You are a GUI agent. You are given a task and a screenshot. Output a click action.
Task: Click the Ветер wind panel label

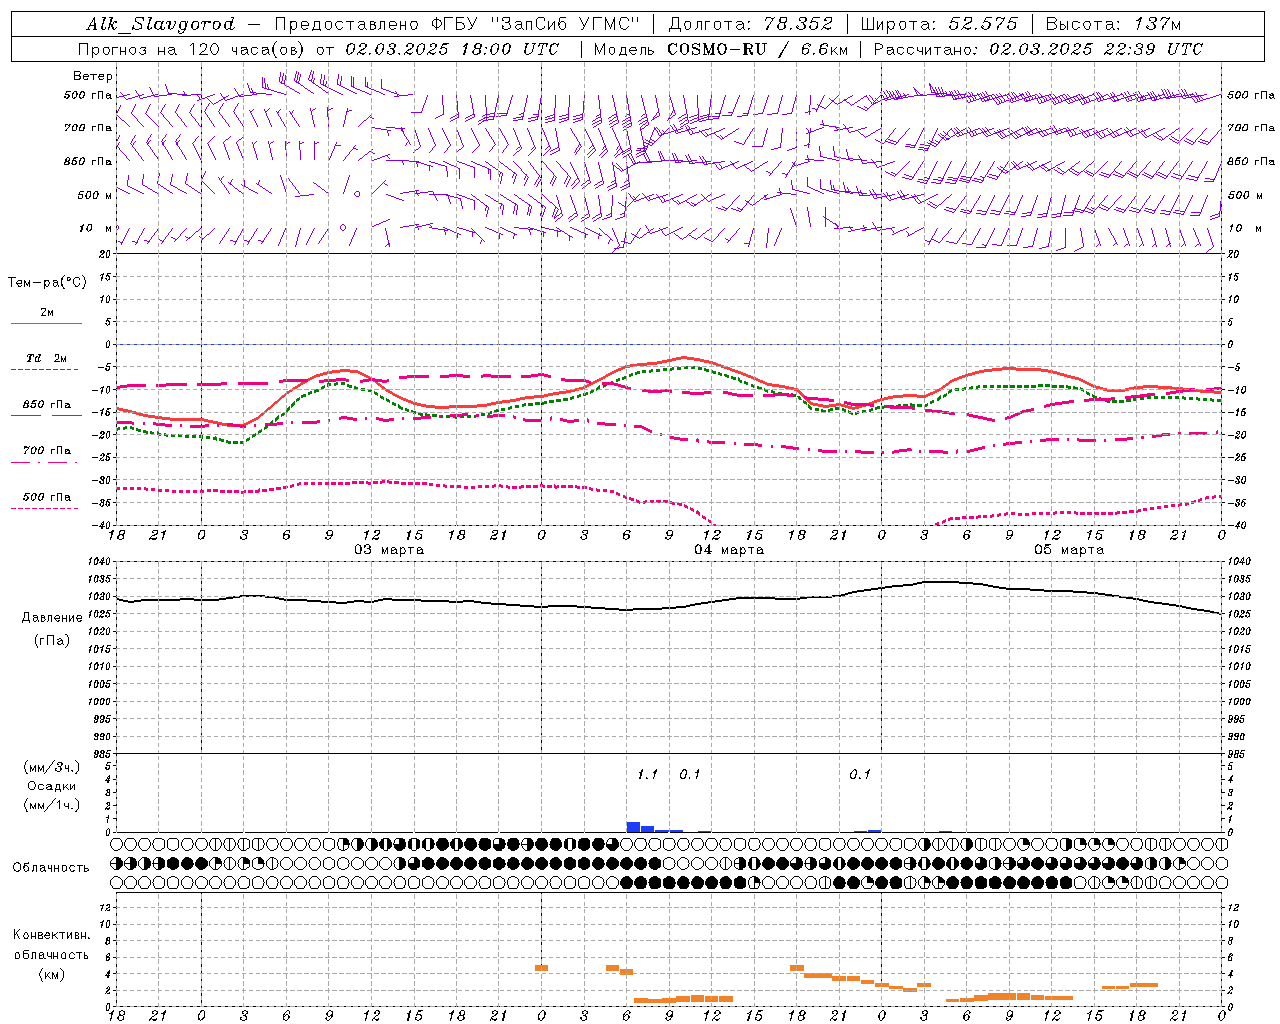point(93,76)
